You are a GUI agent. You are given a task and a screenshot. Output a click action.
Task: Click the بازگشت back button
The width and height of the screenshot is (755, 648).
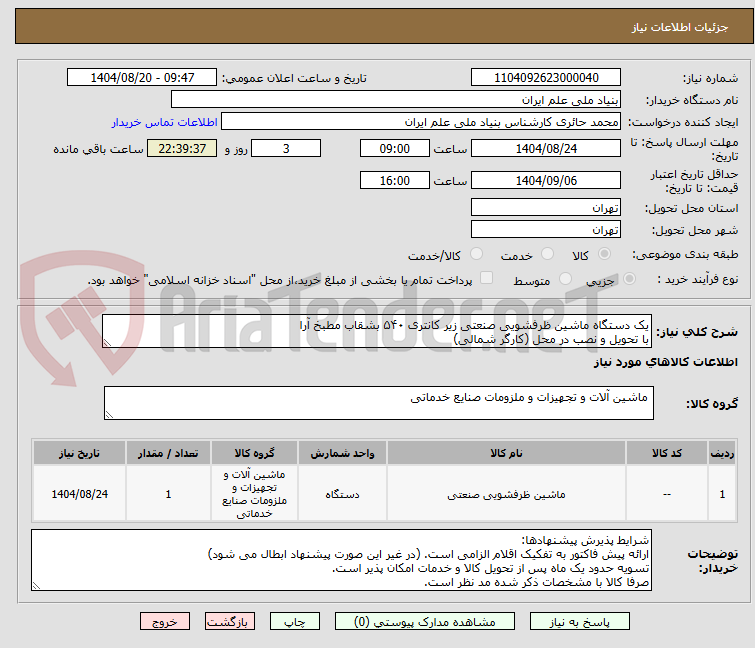pyautogui.click(x=229, y=622)
